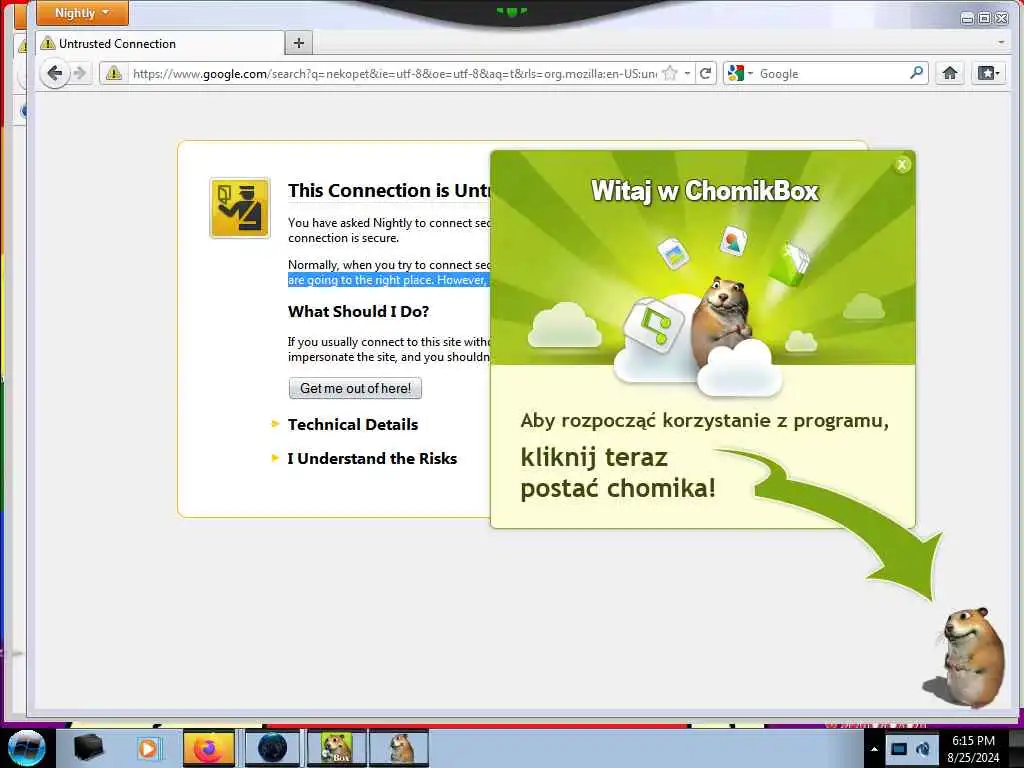Image resolution: width=1024 pixels, height=768 pixels.
Task: Show hidden system tray icons
Action: [874, 749]
